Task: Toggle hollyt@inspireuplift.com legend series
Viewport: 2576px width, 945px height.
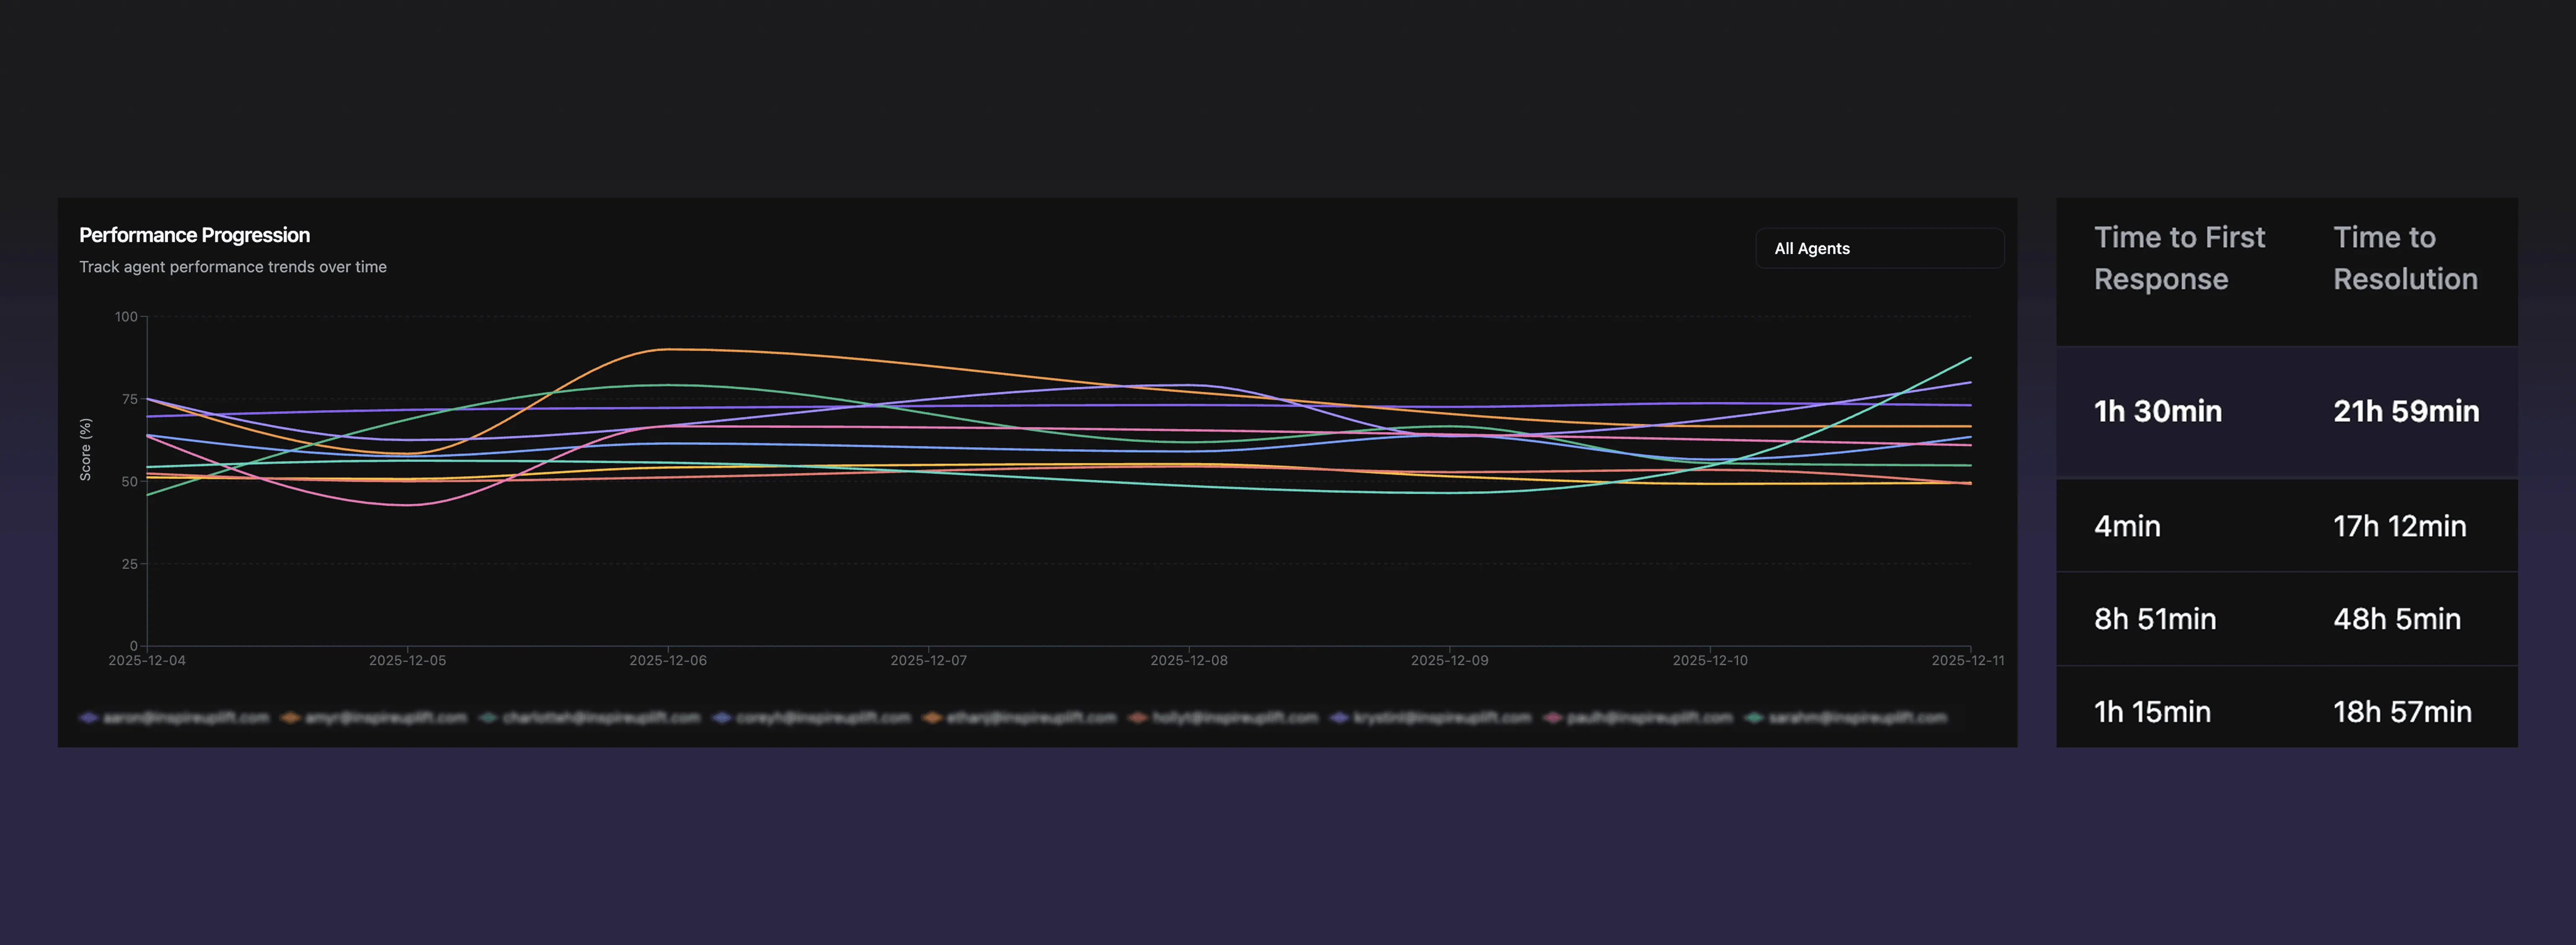Action: pyautogui.click(x=1224, y=718)
